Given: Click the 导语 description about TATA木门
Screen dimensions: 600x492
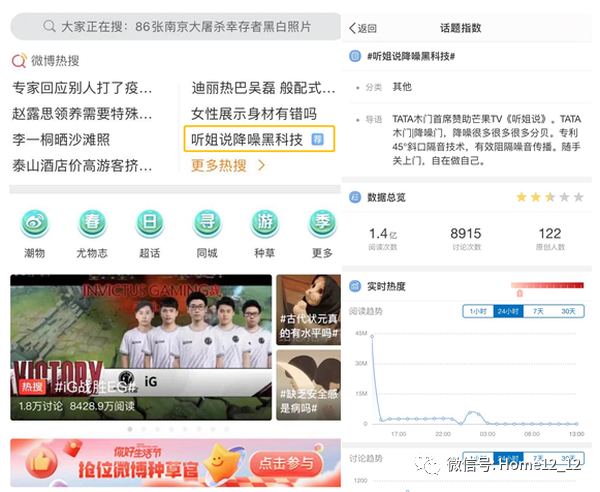Looking at the screenshot, I should coord(486,140).
